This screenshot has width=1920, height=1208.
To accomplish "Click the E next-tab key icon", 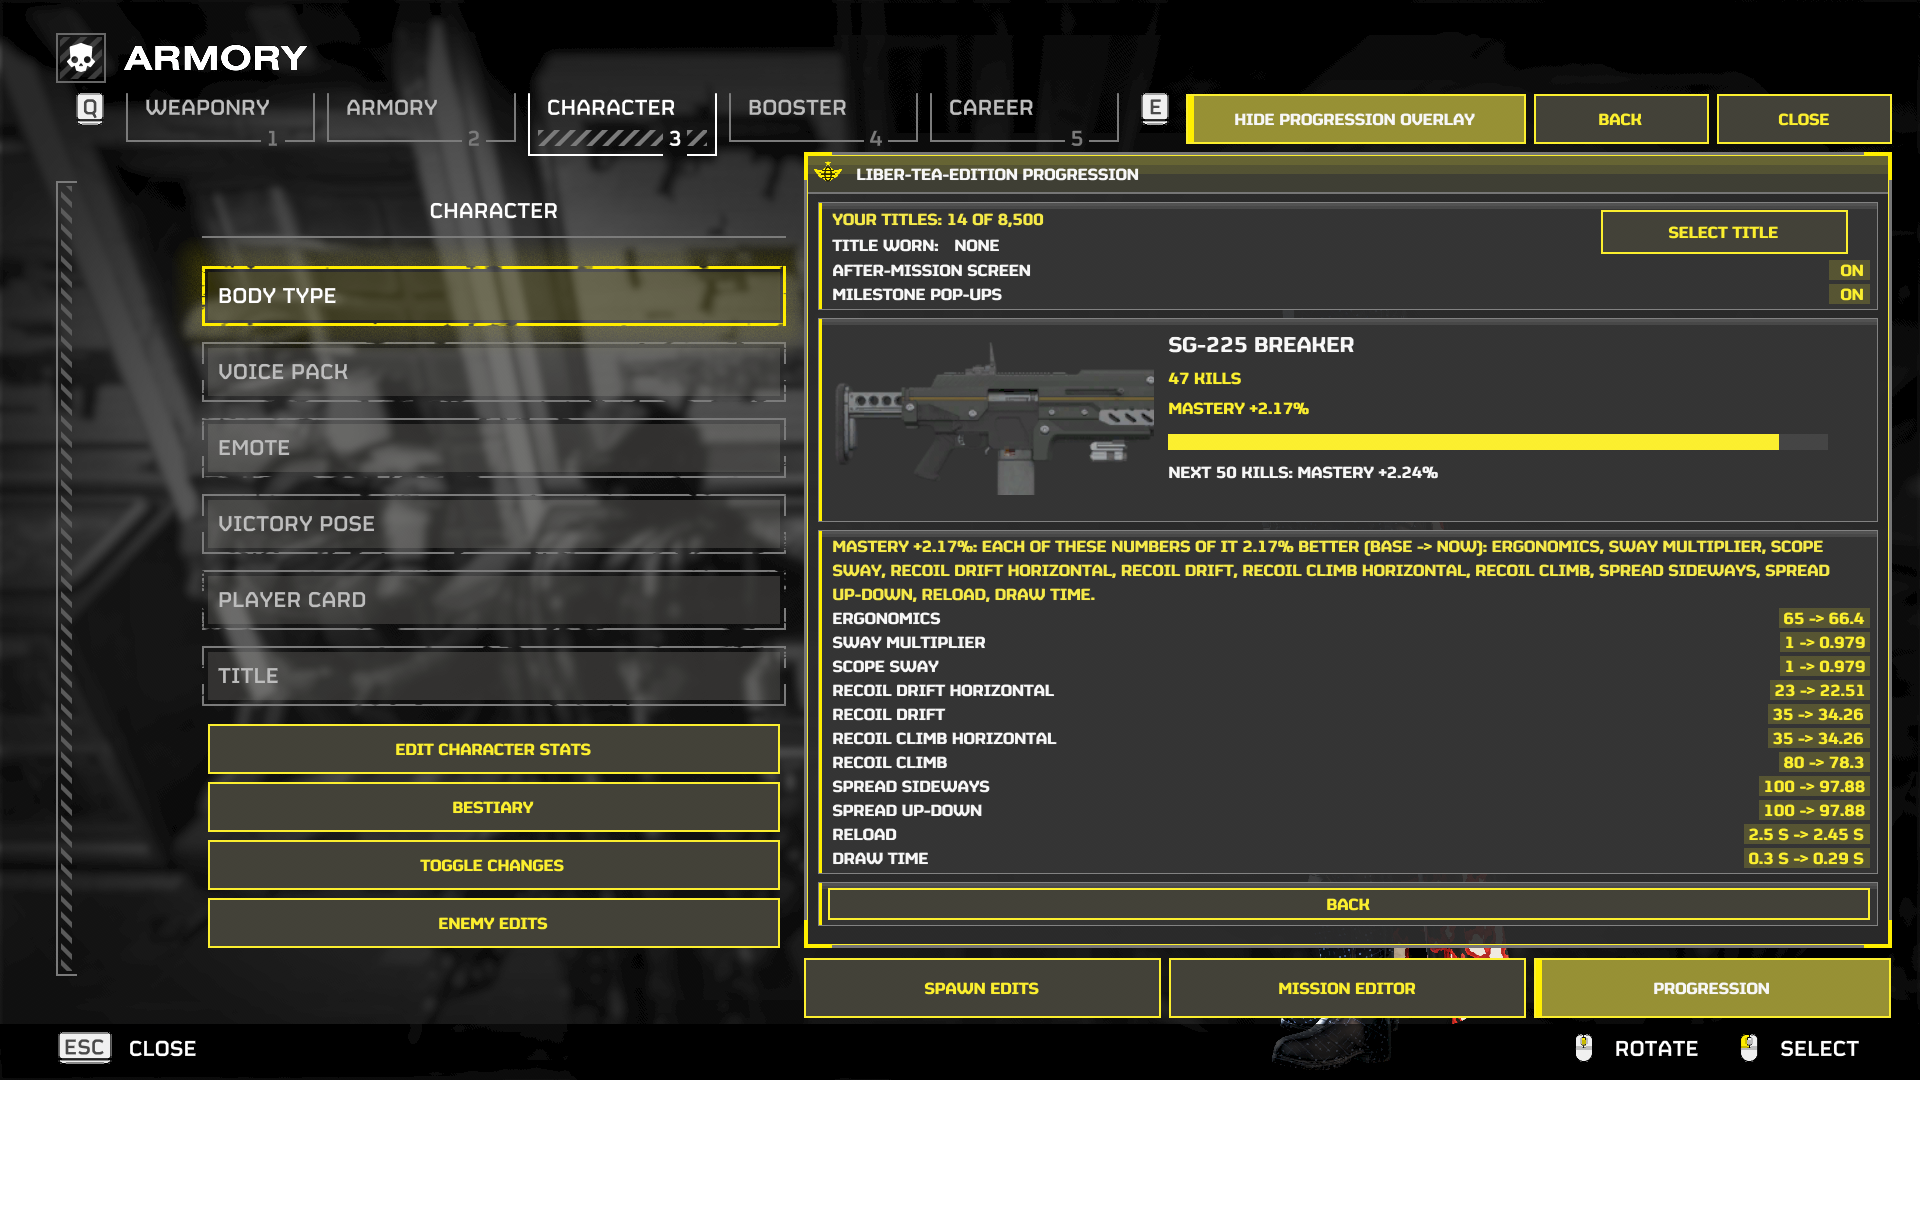I will tap(1155, 108).
